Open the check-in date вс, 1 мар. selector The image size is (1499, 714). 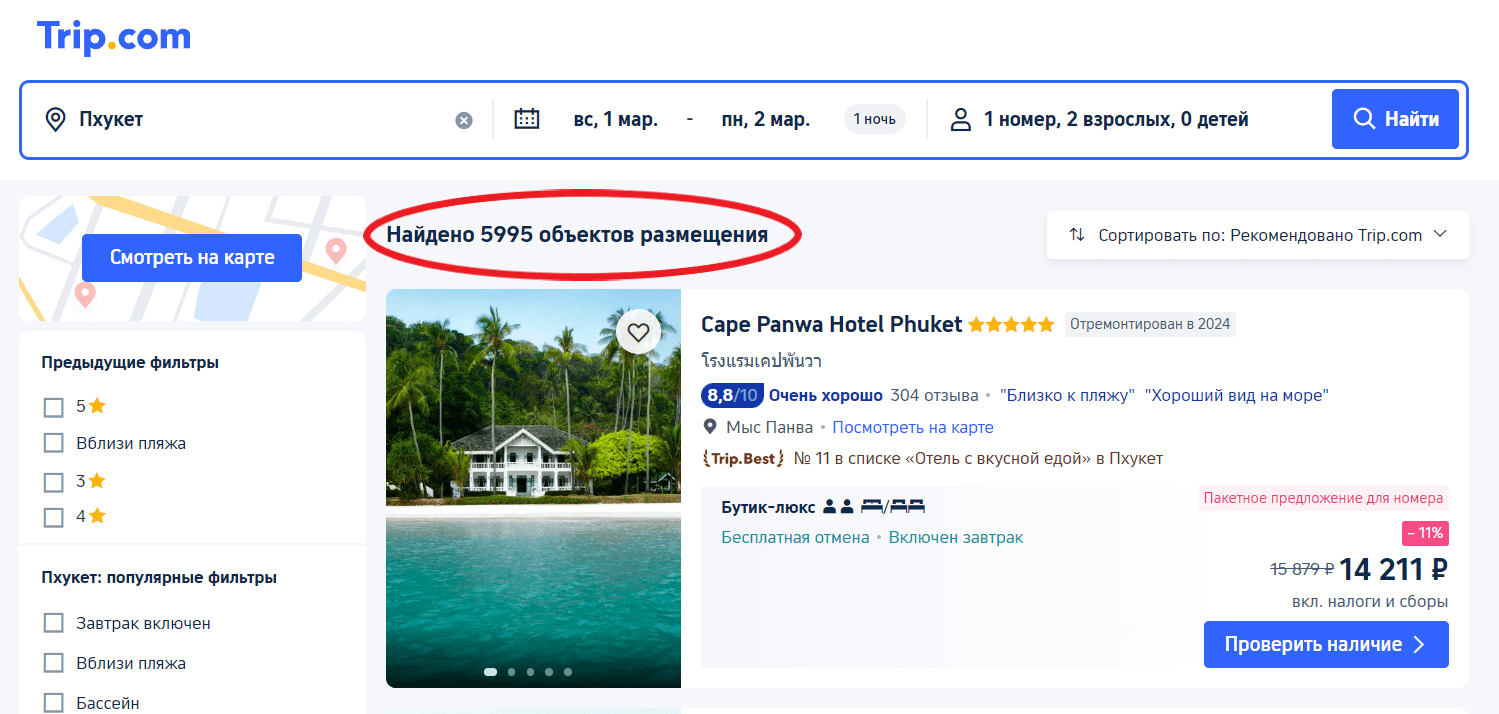(x=619, y=118)
